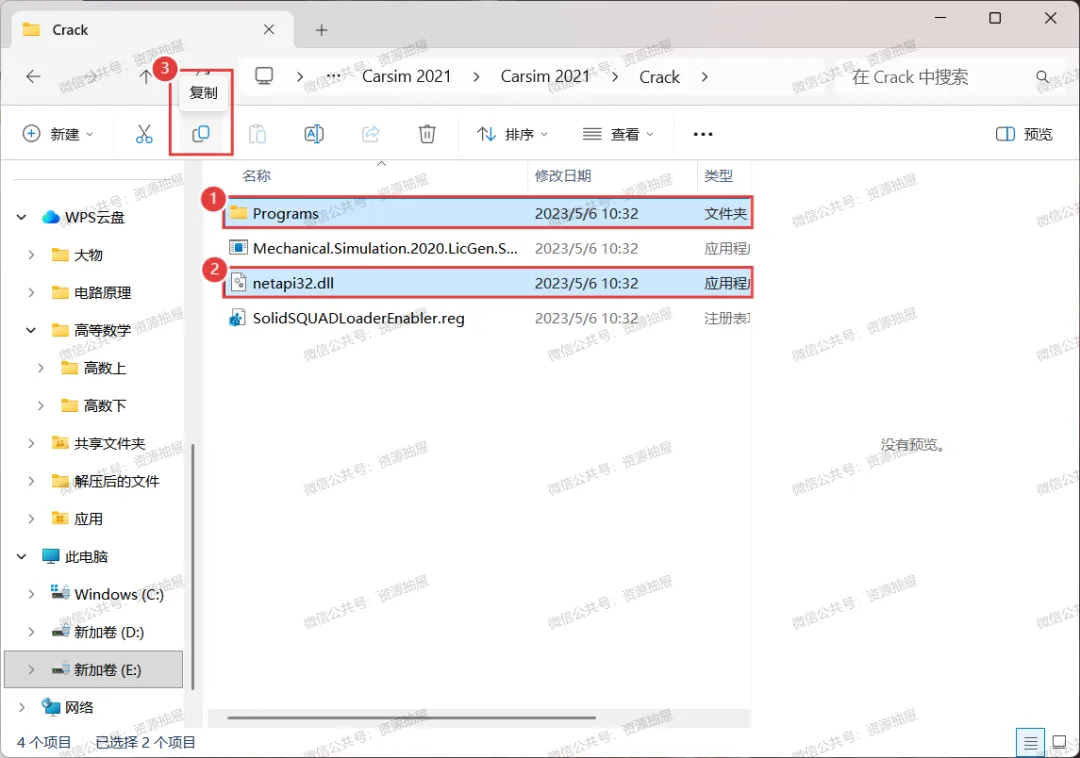Sort by 类型 column header
Image resolution: width=1080 pixels, height=758 pixels.
[x=718, y=176]
